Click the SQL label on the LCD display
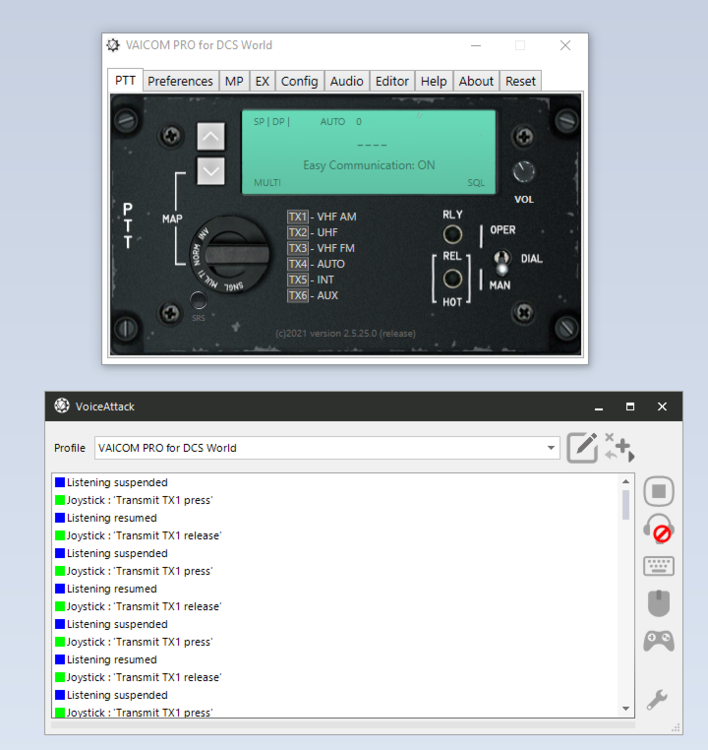708x750 pixels. 476,183
